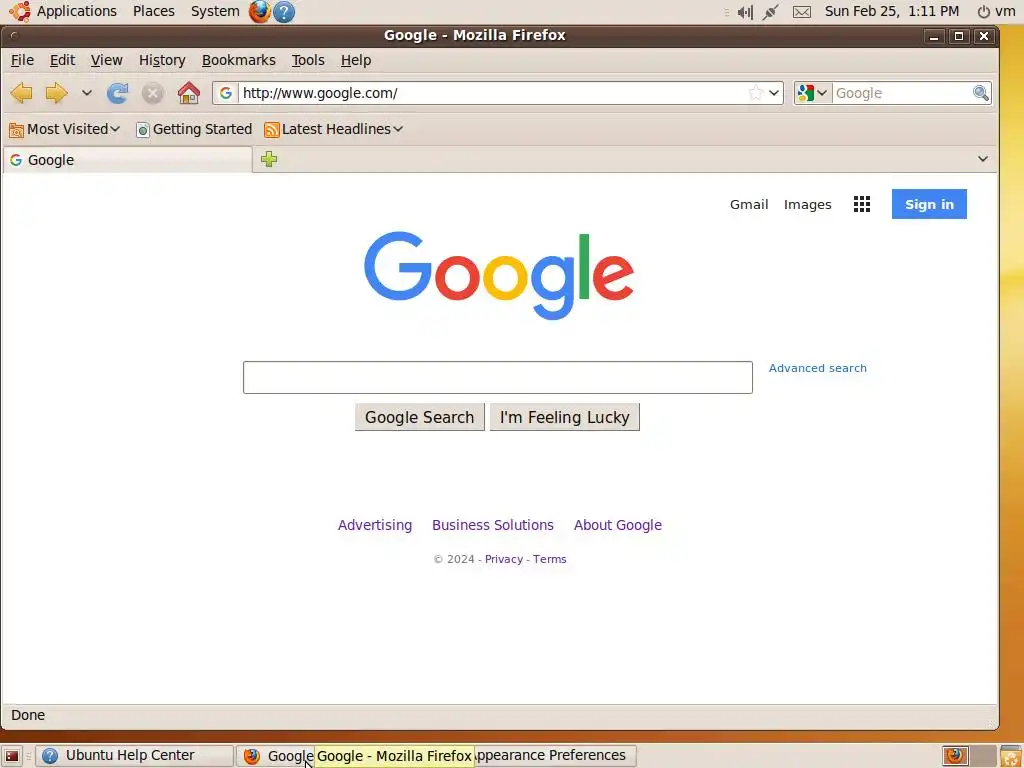
Task: Reload the current page
Action: click(x=118, y=93)
